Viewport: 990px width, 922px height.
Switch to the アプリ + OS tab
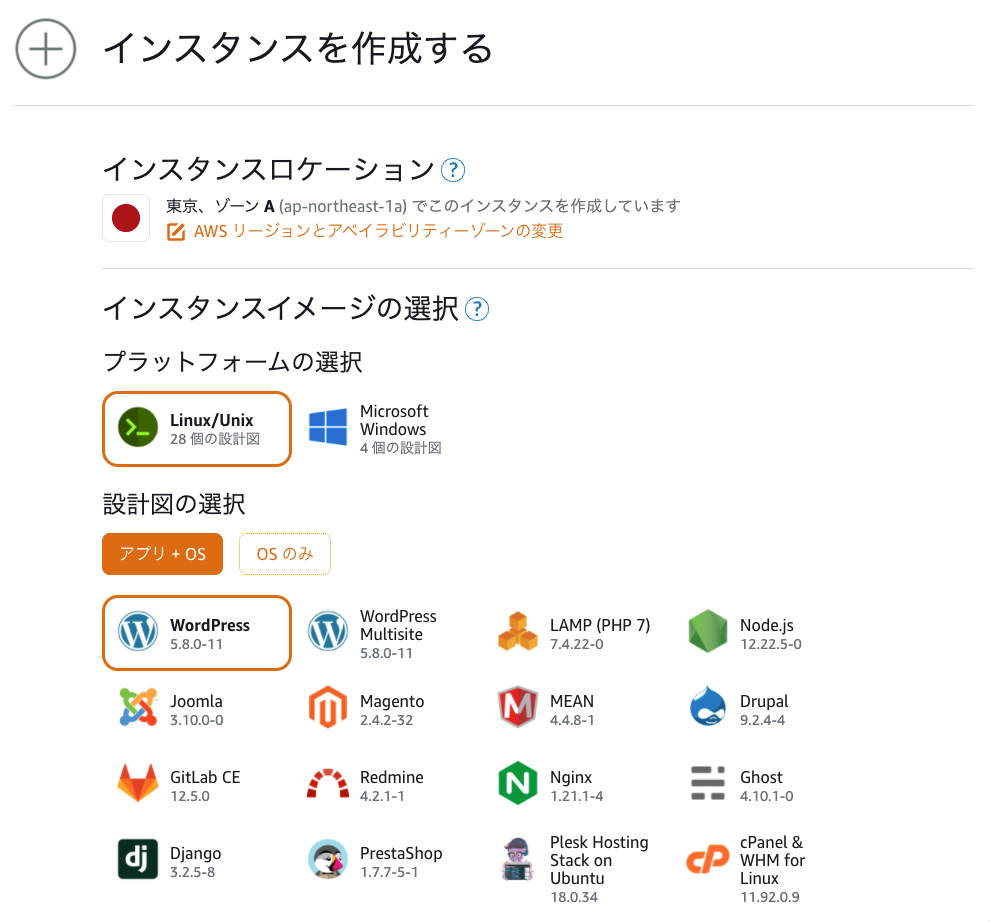pos(162,554)
